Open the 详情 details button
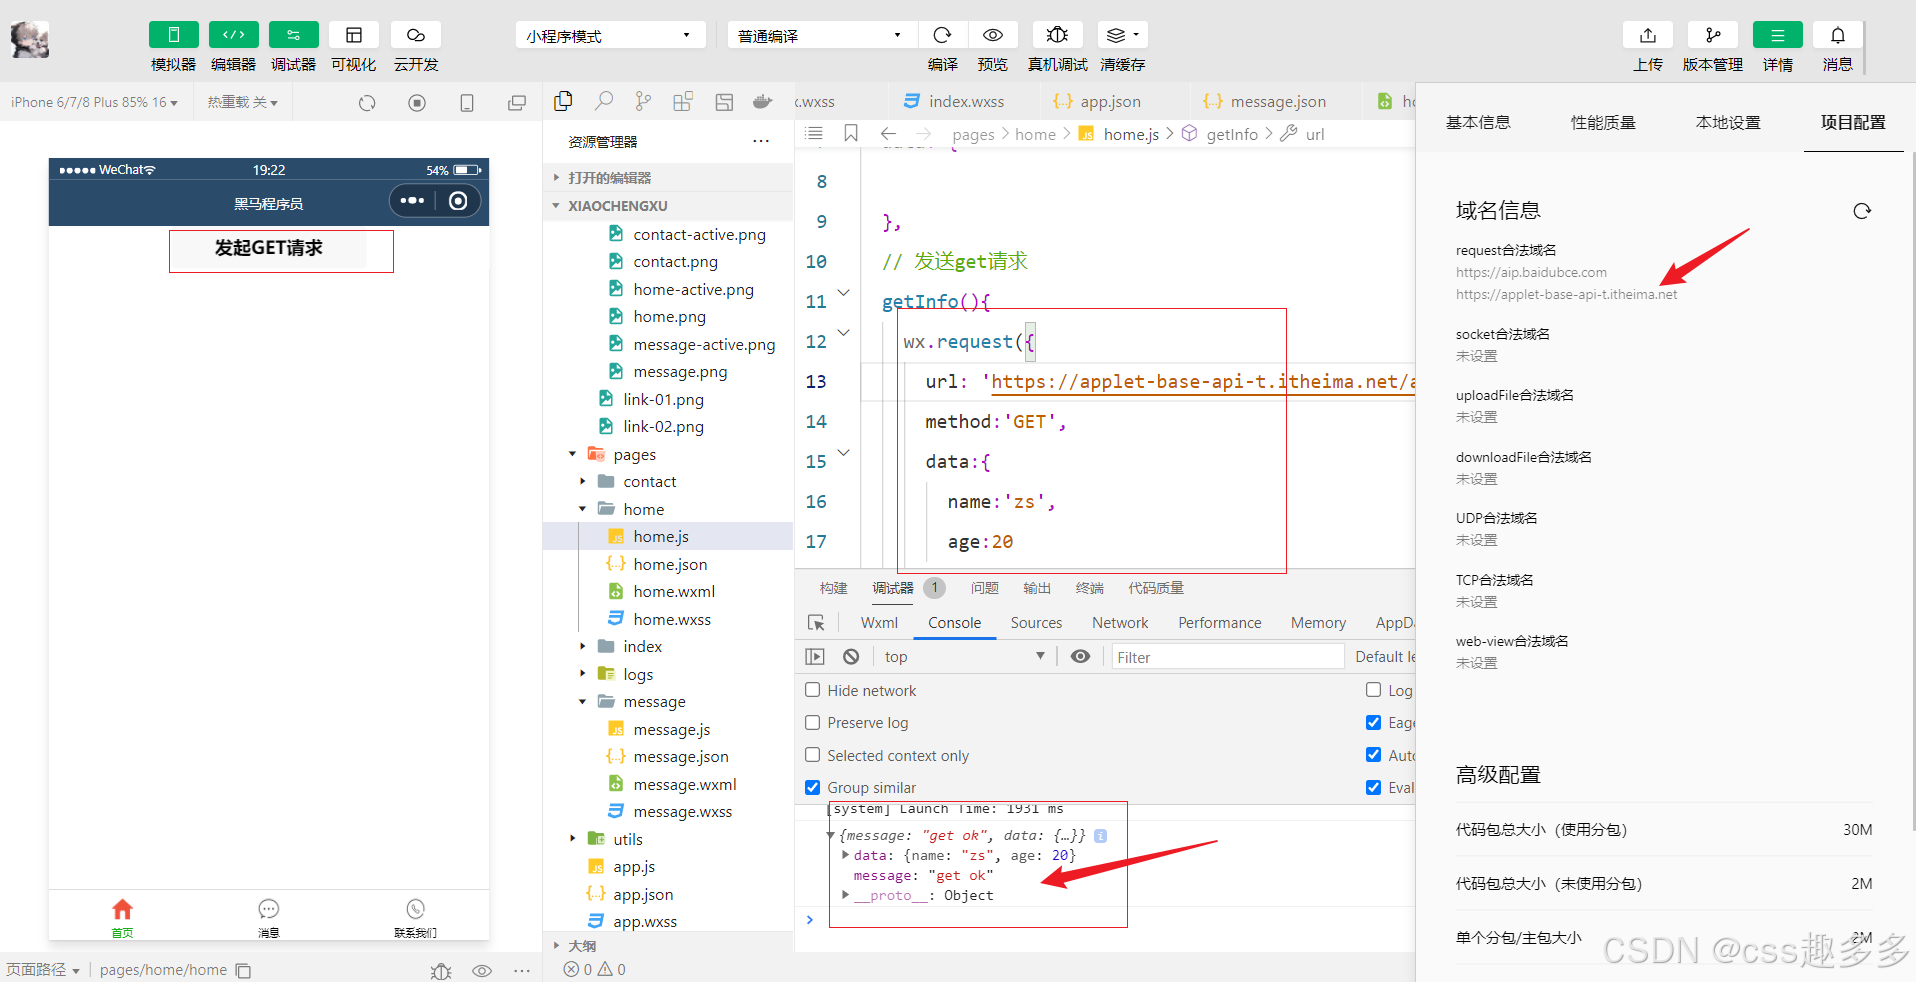The height and width of the screenshot is (982, 1916). [x=1778, y=35]
